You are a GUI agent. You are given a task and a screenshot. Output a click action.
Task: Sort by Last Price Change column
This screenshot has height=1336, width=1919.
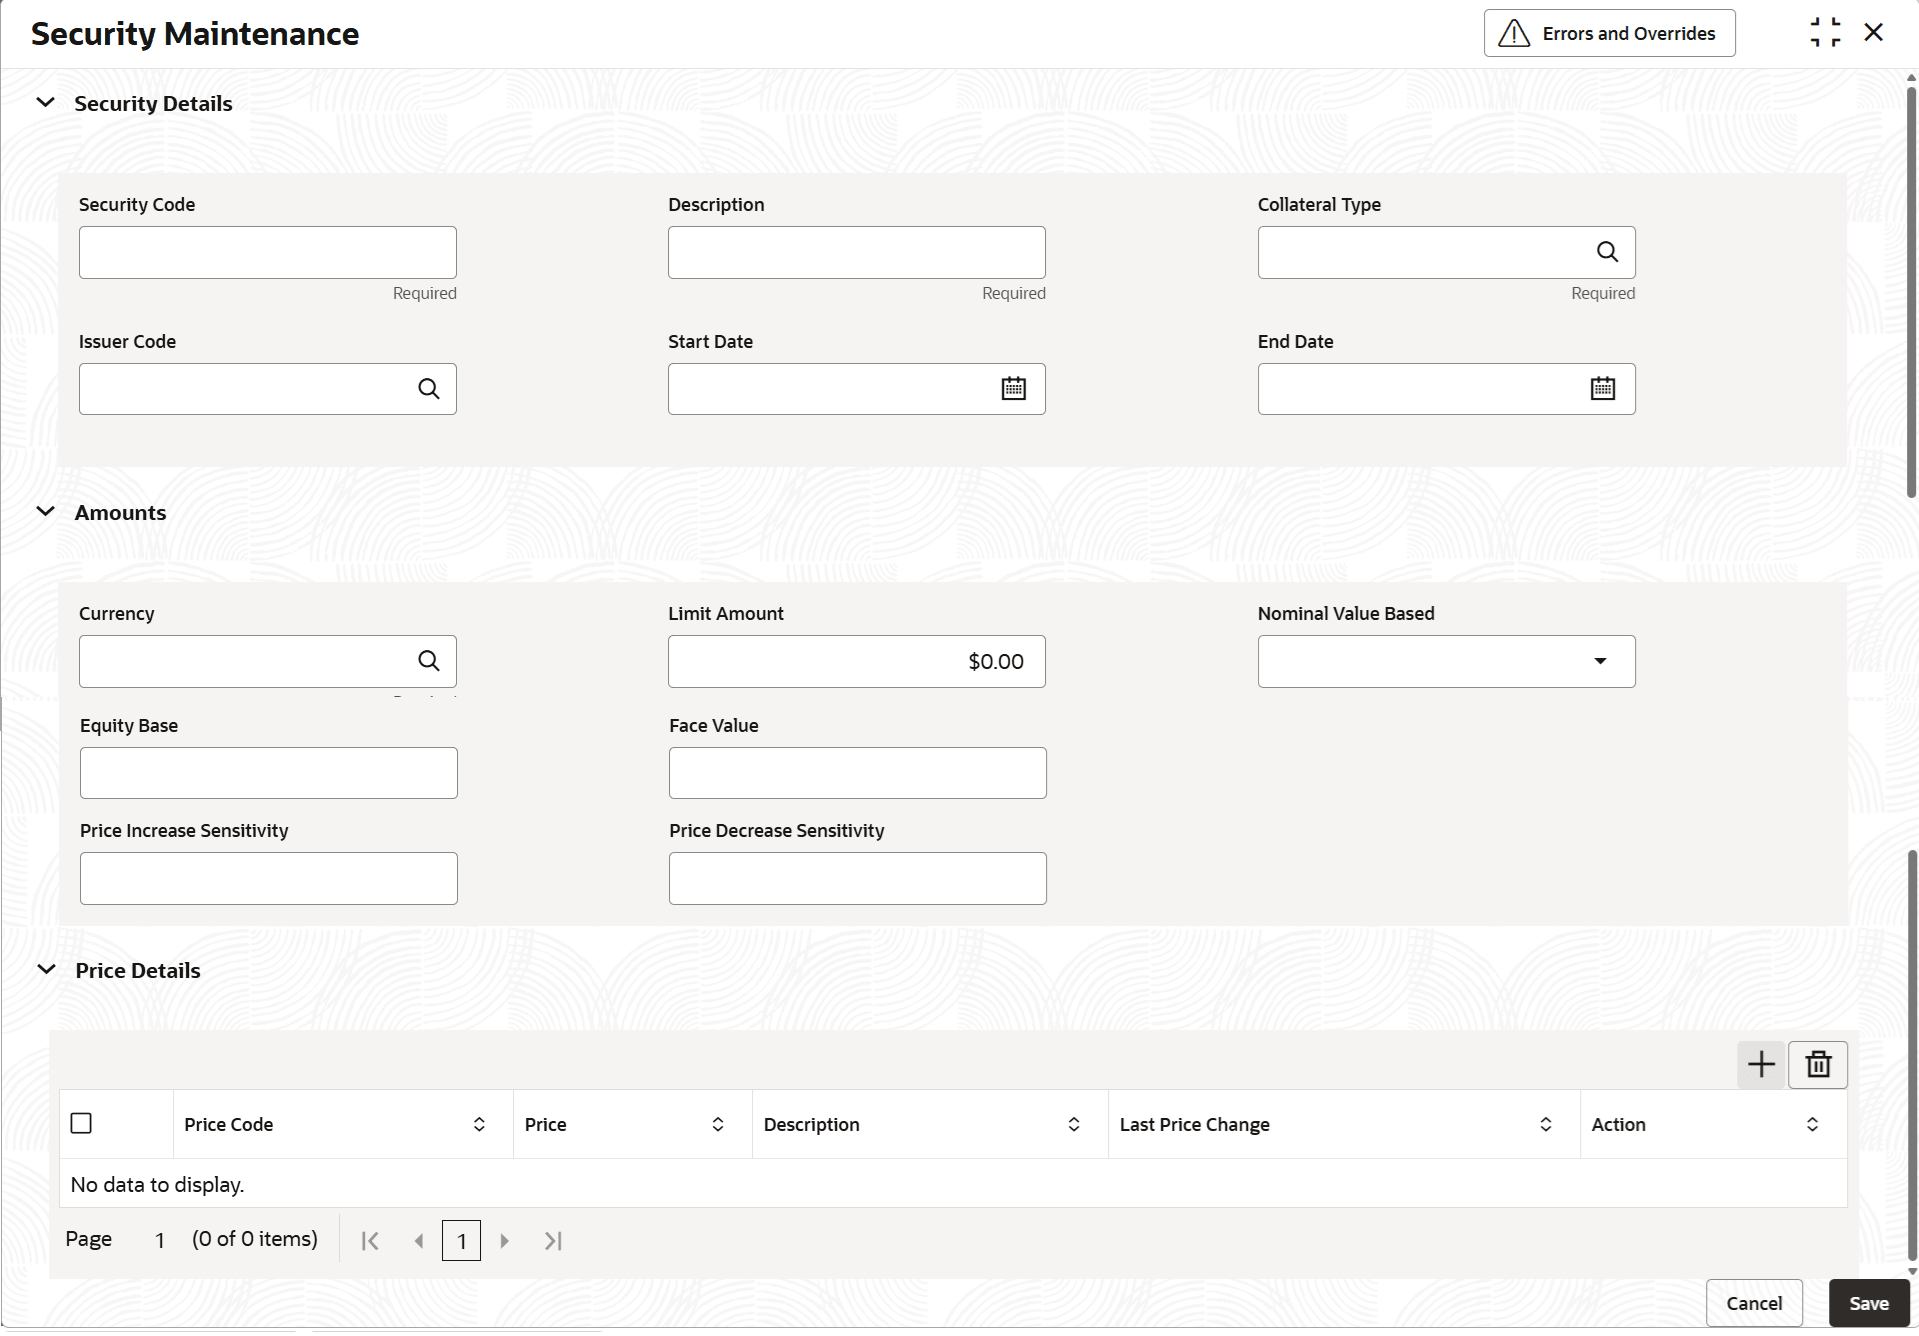coord(1545,1124)
